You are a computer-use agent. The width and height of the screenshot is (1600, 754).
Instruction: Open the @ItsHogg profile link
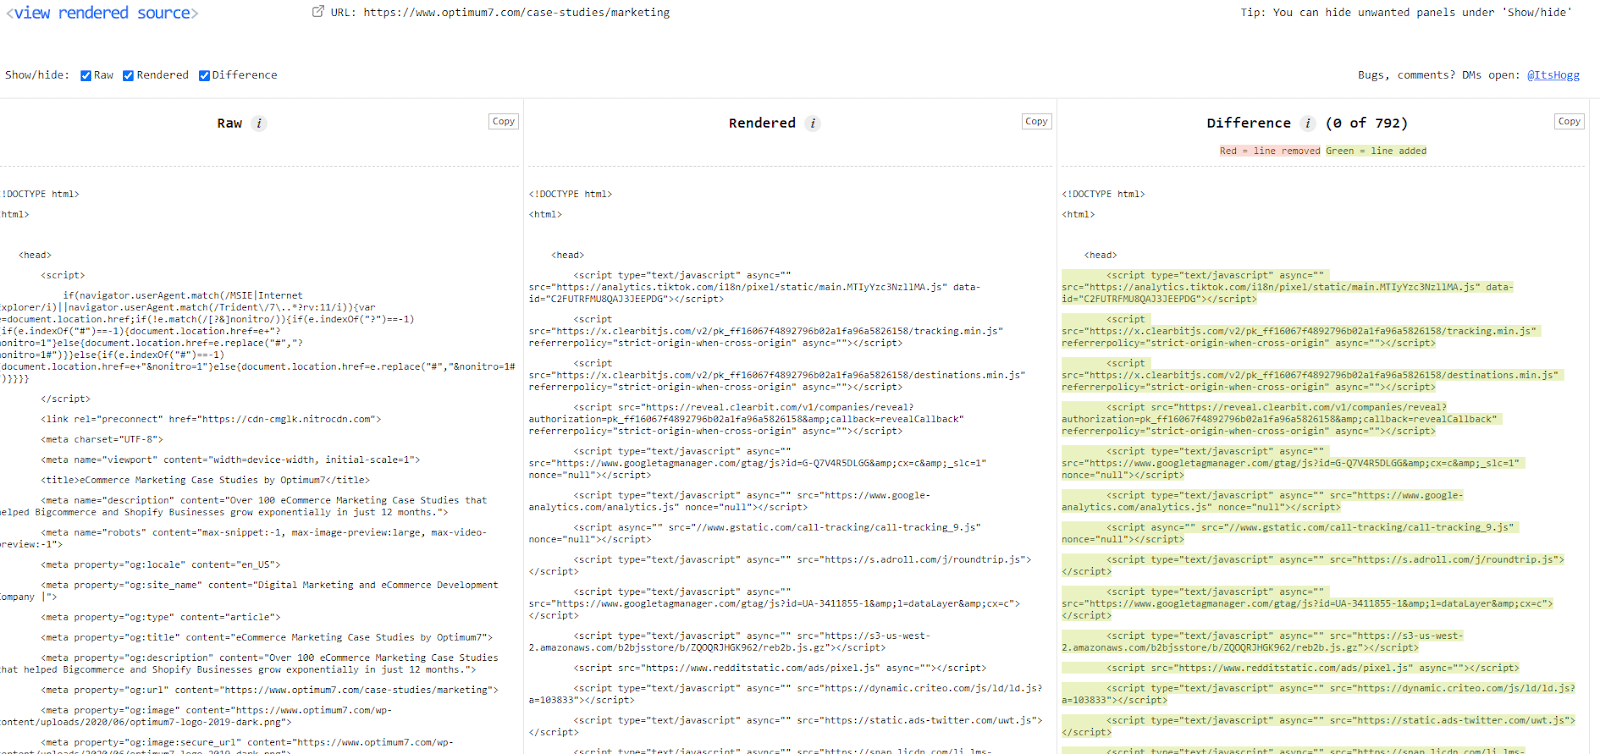1553,75
